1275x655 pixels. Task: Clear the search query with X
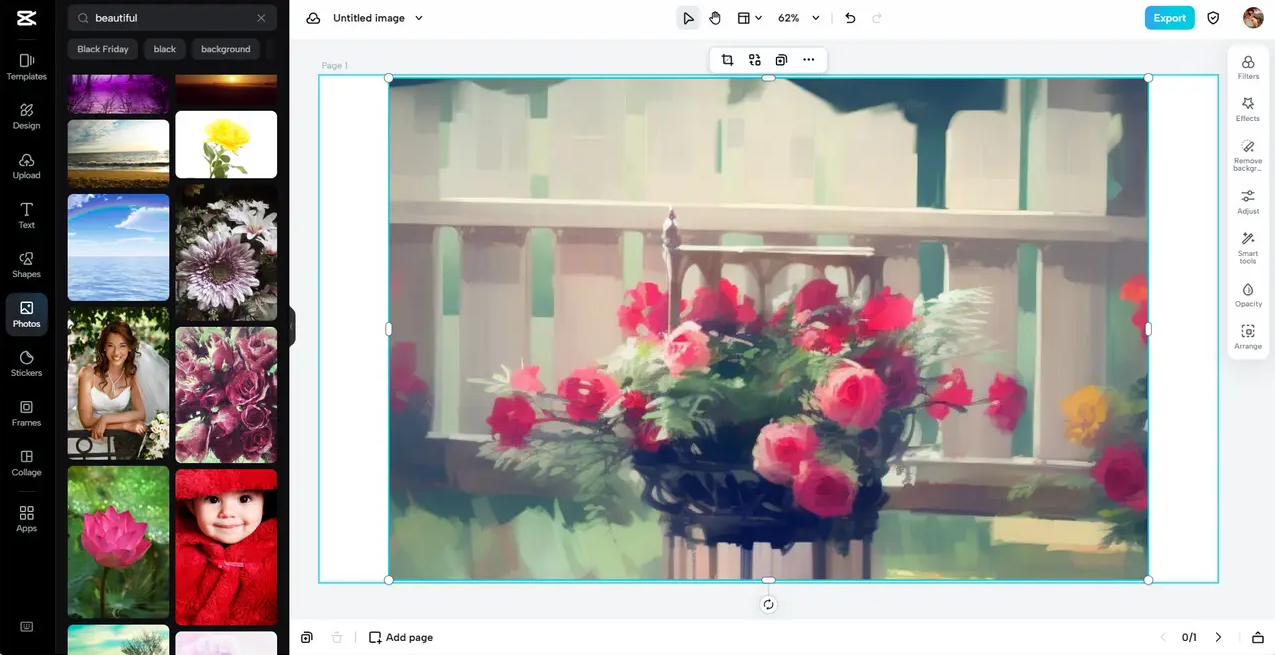coord(261,18)
